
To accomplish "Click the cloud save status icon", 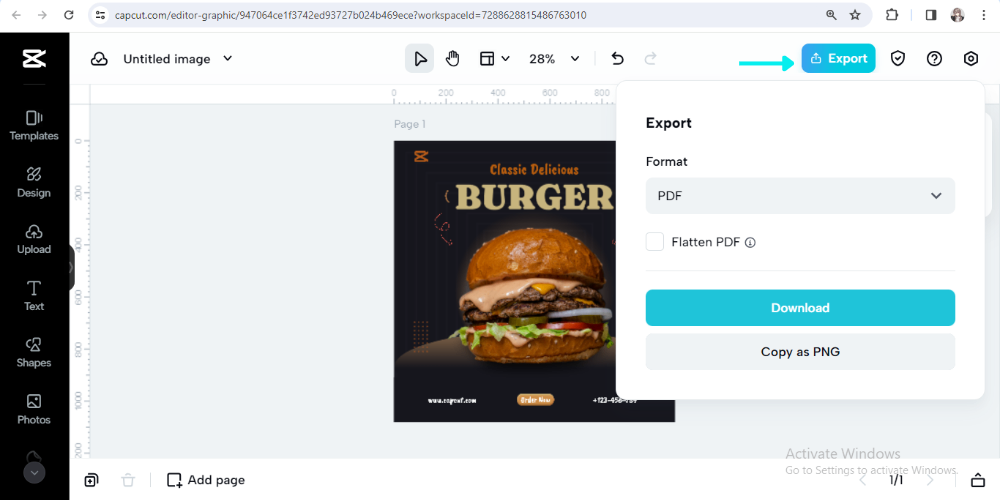I will click(x=99, y=59).
